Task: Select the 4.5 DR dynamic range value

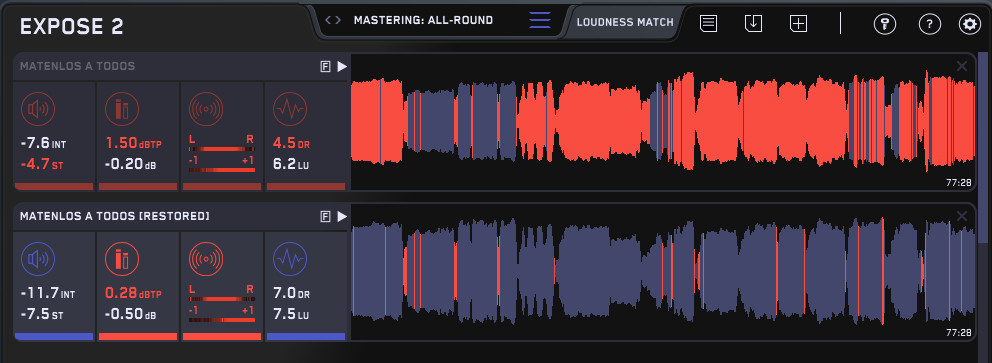Action: pyautogui.click(x=291, y=144)
